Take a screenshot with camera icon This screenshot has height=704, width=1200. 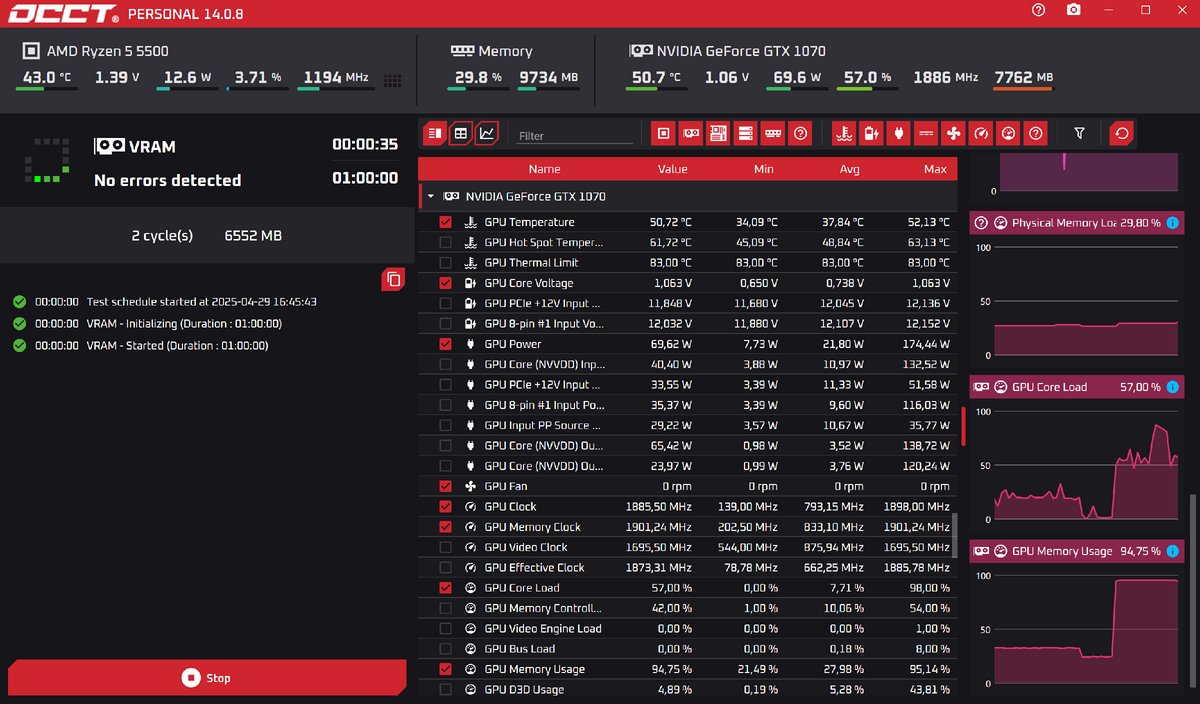(x=1073, y=10)
